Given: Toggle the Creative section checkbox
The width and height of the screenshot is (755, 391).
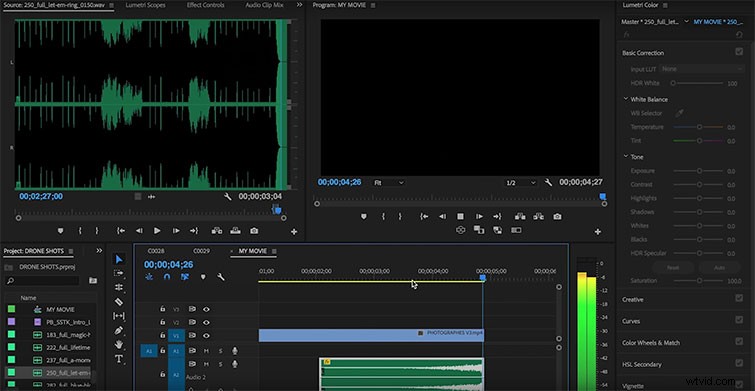Looking at the screenshot, I should pyautogui.click(x=739, y=299).
